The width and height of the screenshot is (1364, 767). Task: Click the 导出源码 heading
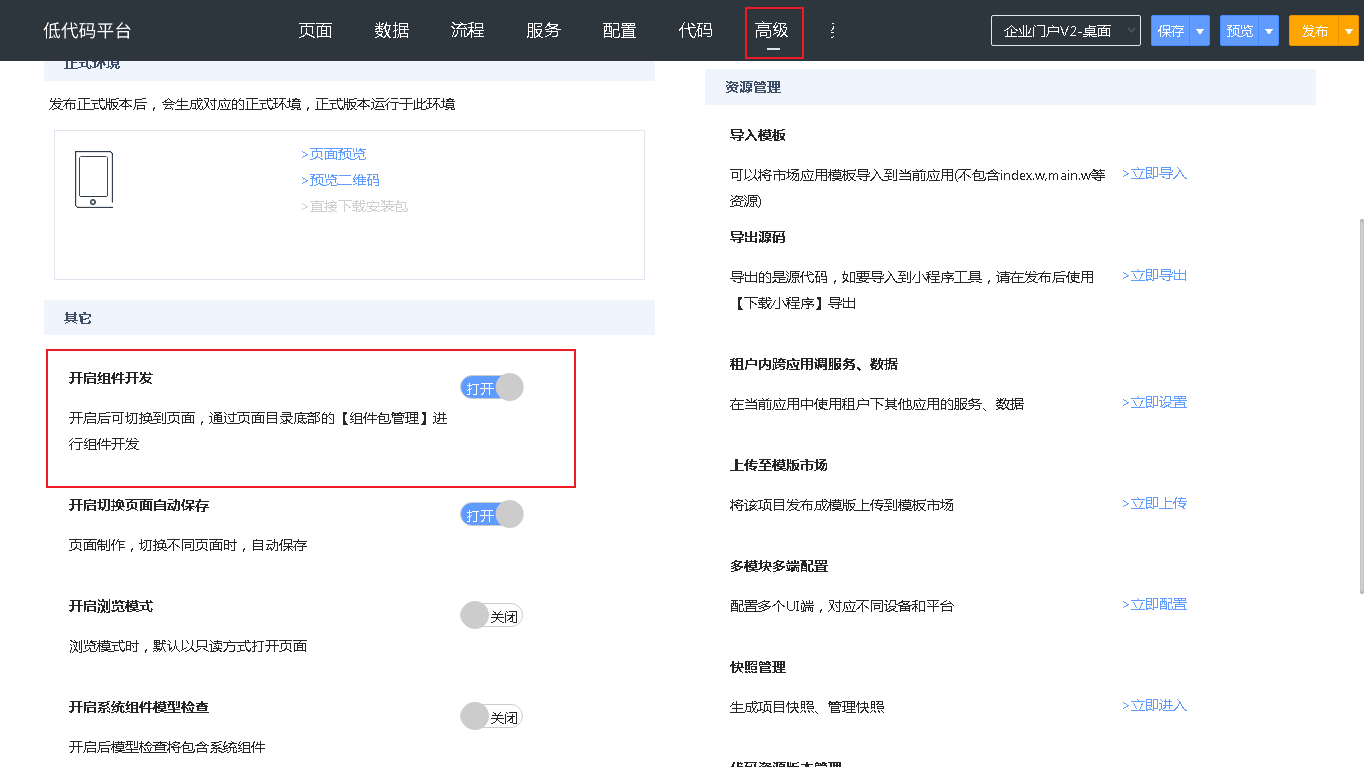pos(758,237)
